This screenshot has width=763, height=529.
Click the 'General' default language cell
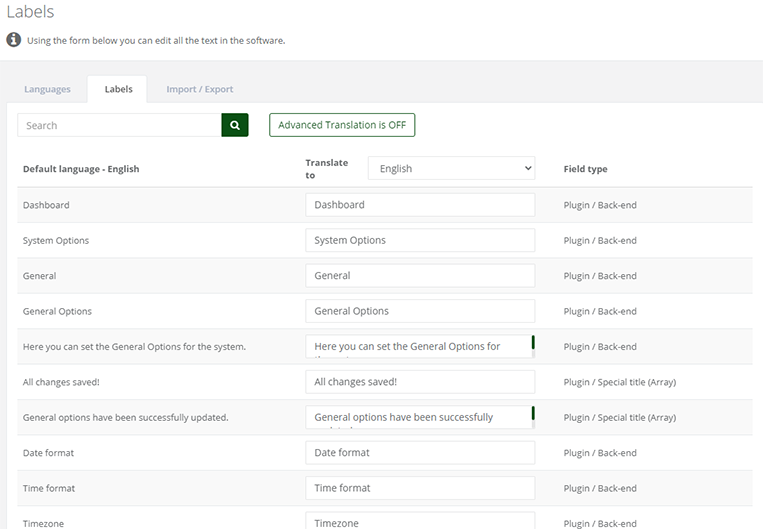click(x=39, y=276)
